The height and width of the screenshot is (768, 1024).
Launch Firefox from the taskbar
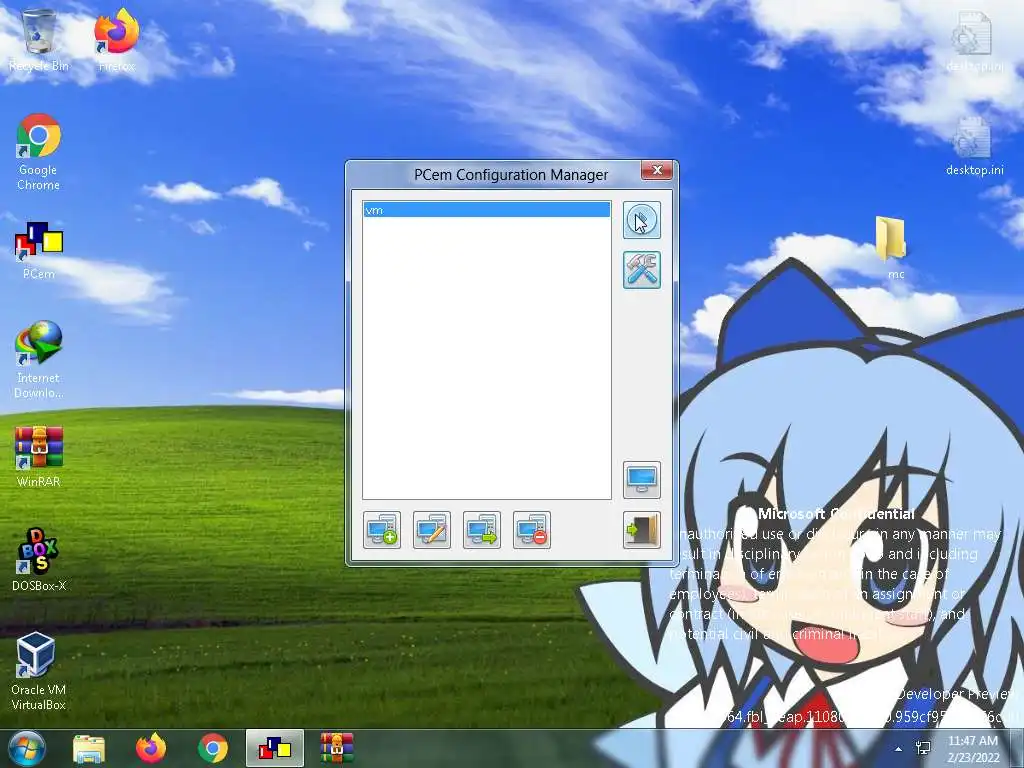click(151, 748)
